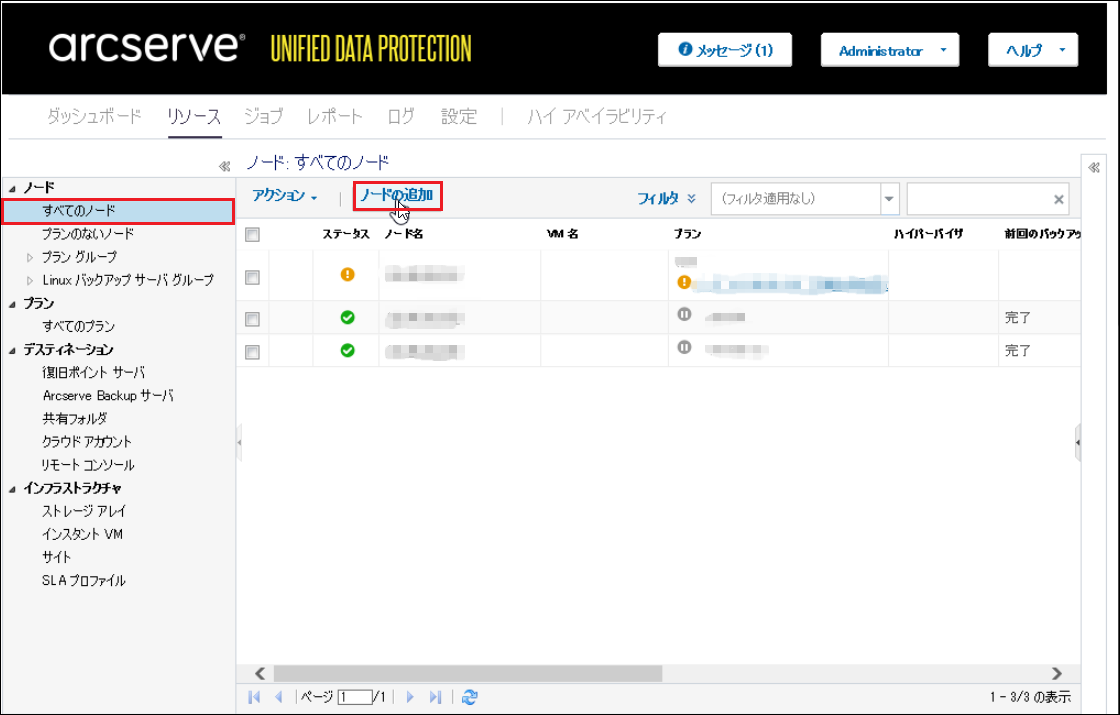Image resolution: width=1120 pixels, height=715 pixels.
Task: Check the first node row checkbox
Action: [x=252, y=278]
